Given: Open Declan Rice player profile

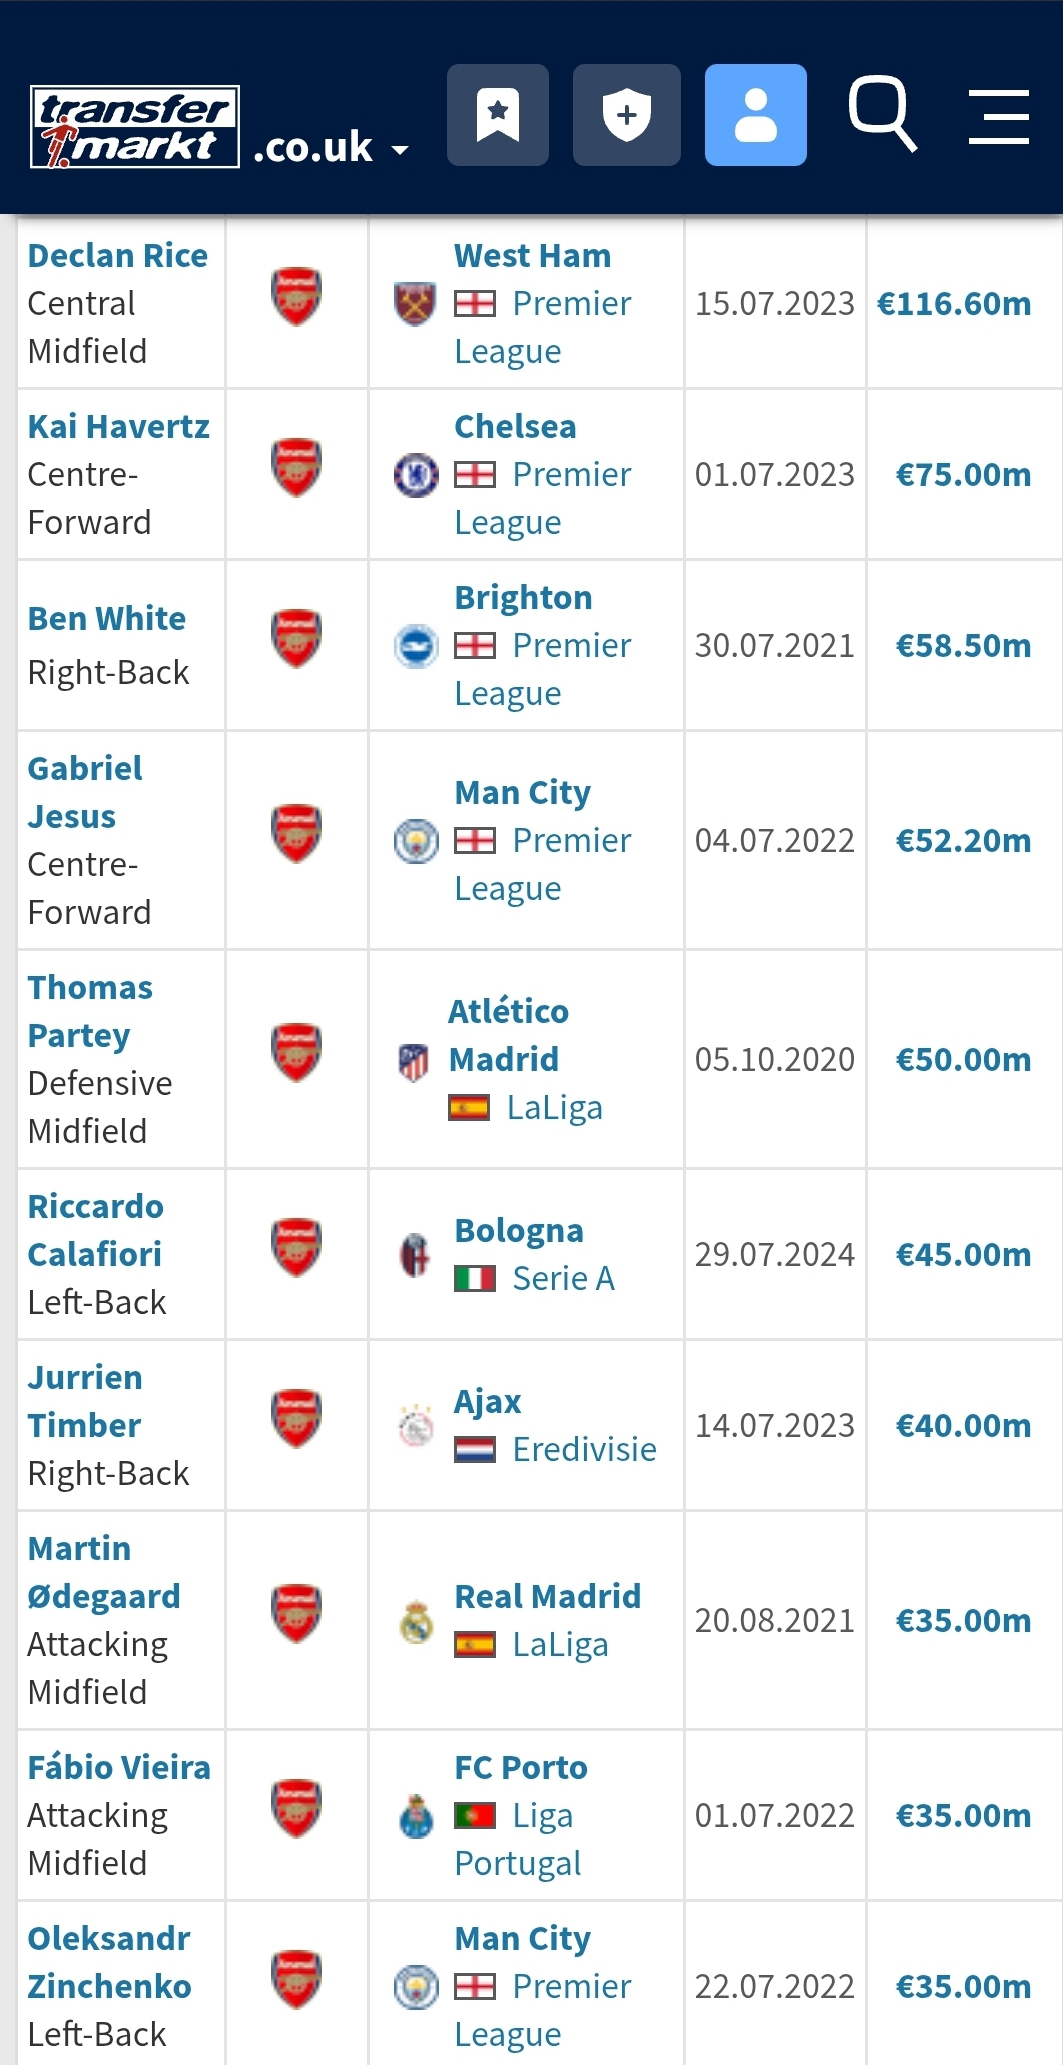Looking at the screenshot, I should (x=118, y=256).
